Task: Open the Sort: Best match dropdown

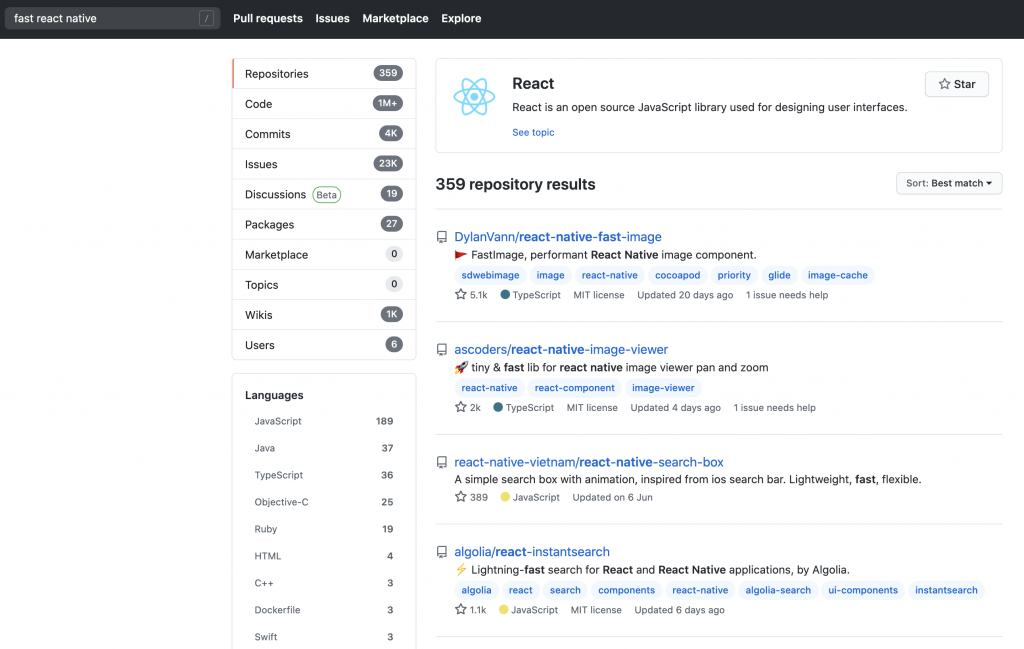Action: 949,183
